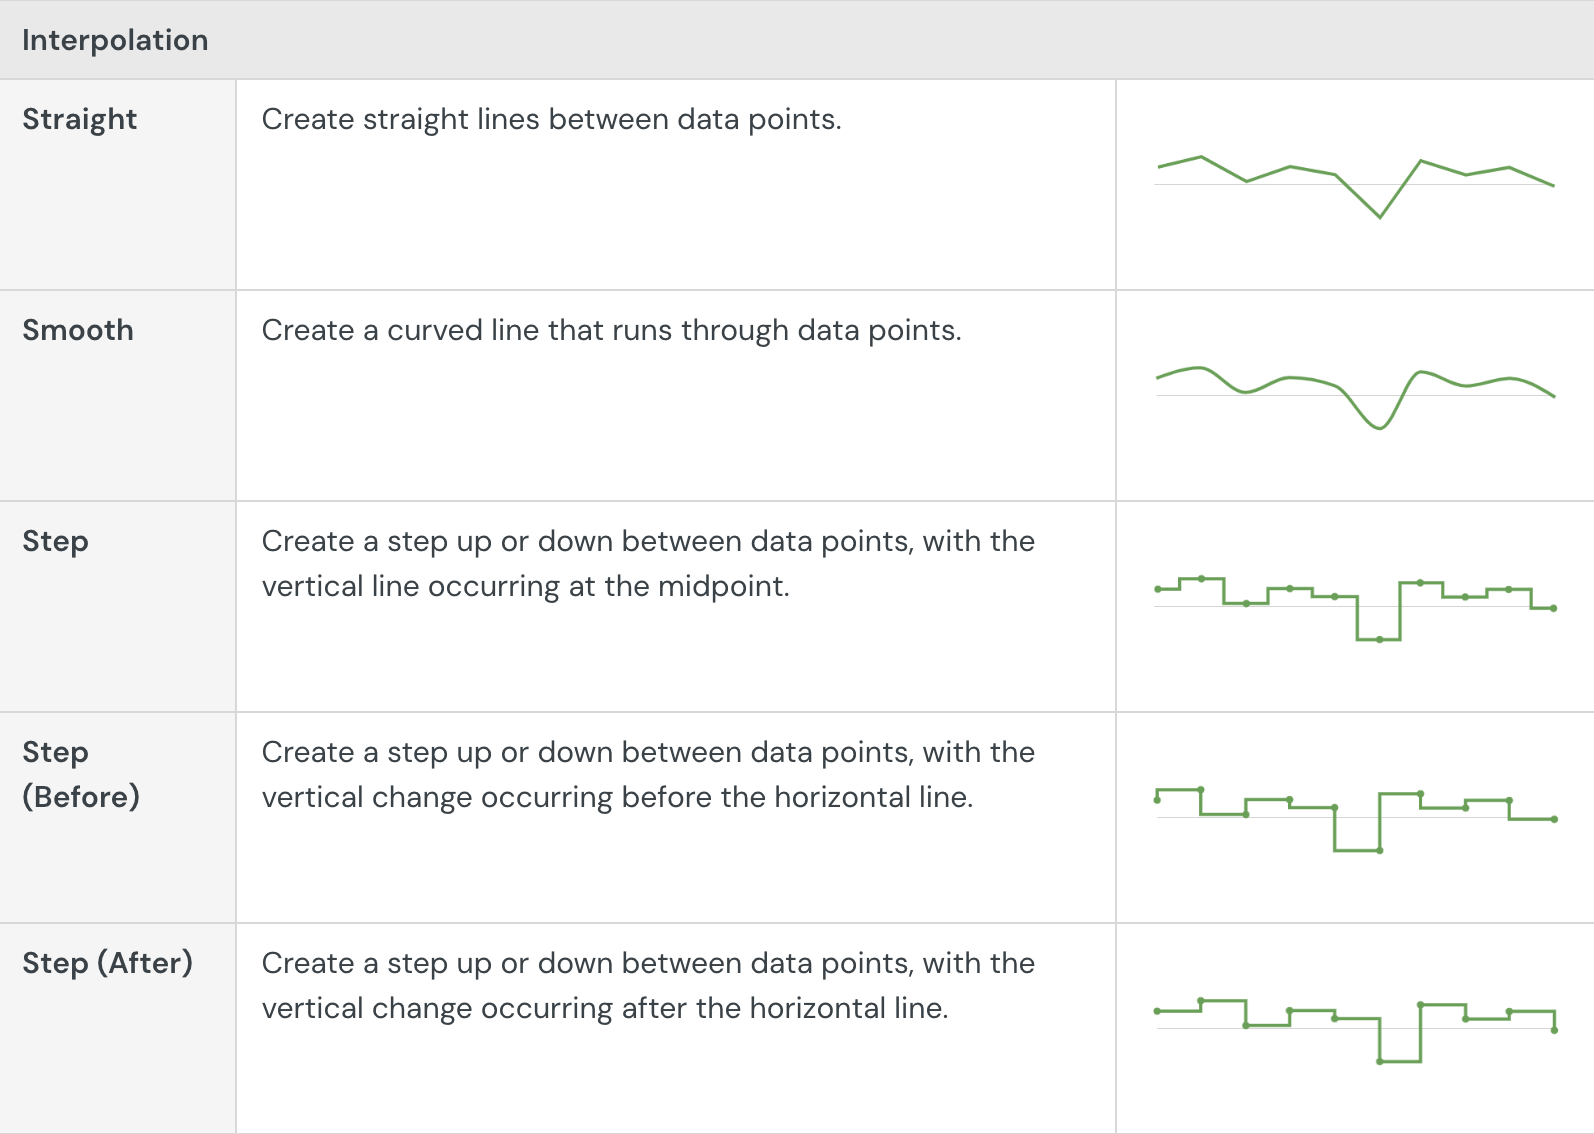
Task: Choose the Step (After) row label
Action: tap(108, 963)
